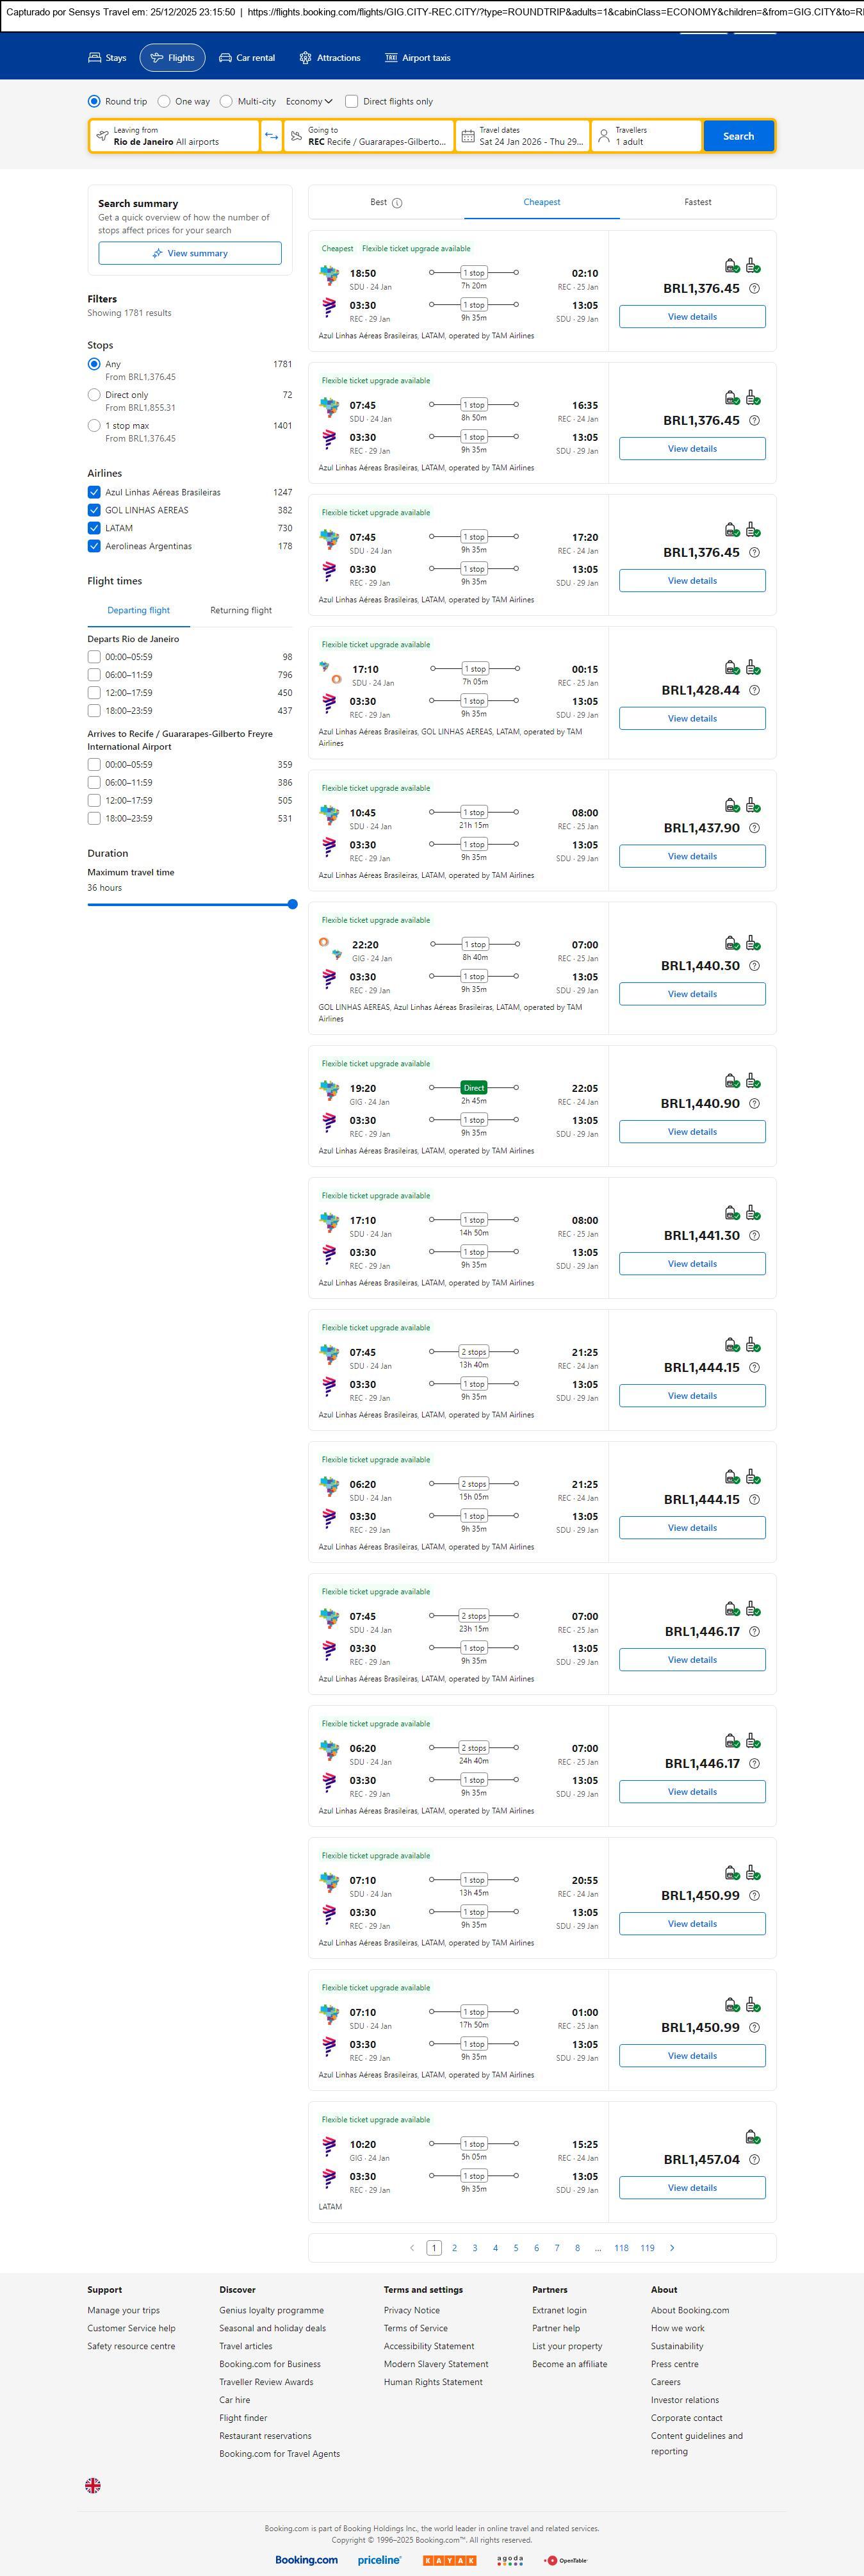Open the Economy cabin class dropdown

(x=309, y=101)
